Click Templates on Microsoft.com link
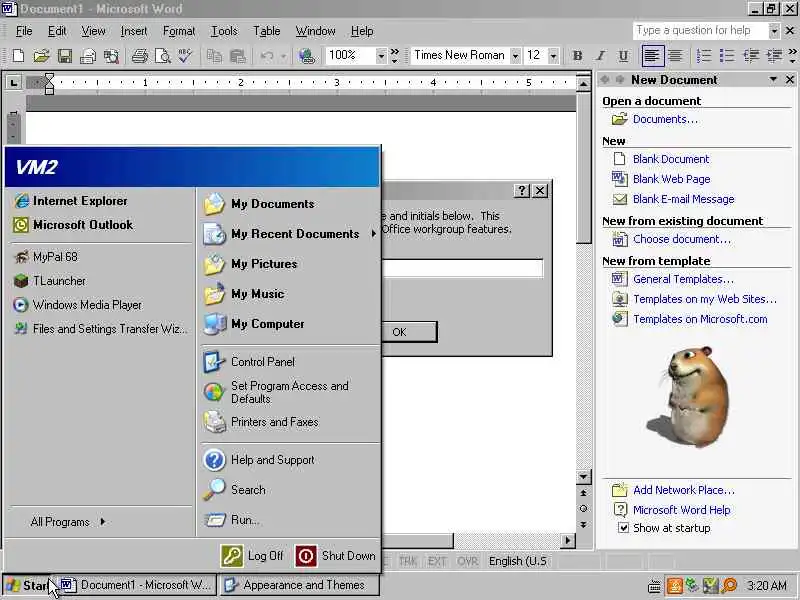Viewport: 800px width, 600px height. pyautogui.click(x=700, y=319)
